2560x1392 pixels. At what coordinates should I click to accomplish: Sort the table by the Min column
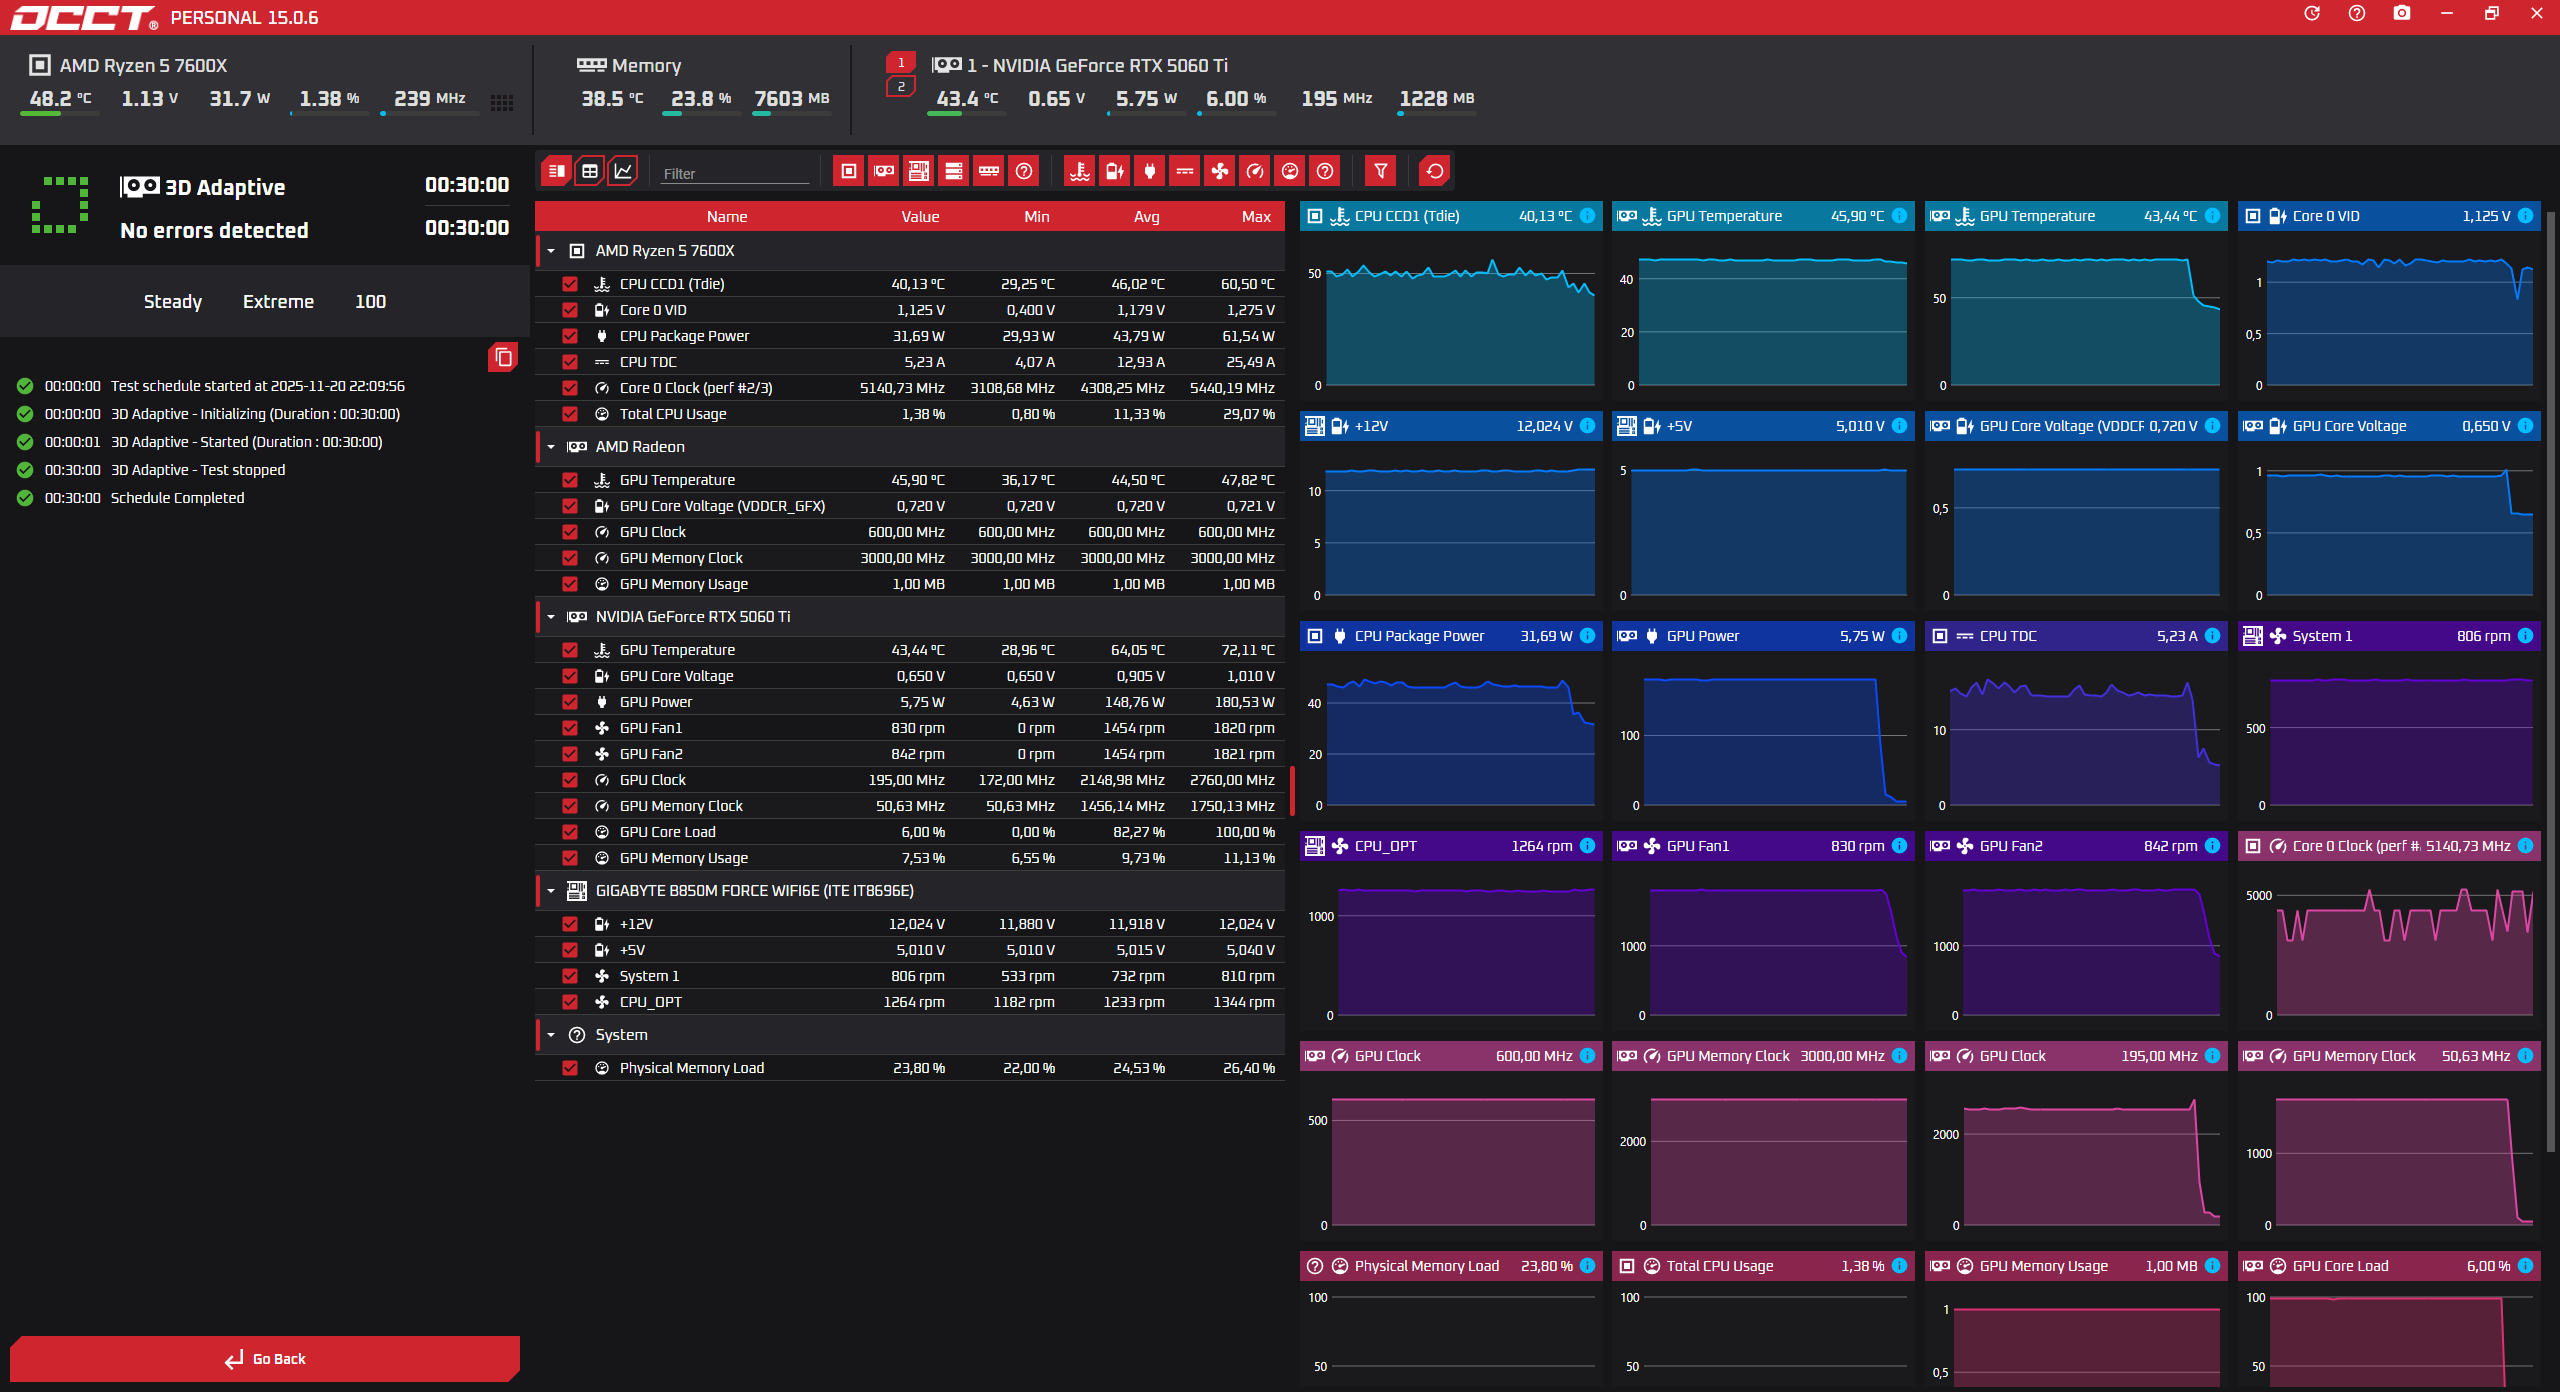pyautogui.click(x=1037, y=217)
